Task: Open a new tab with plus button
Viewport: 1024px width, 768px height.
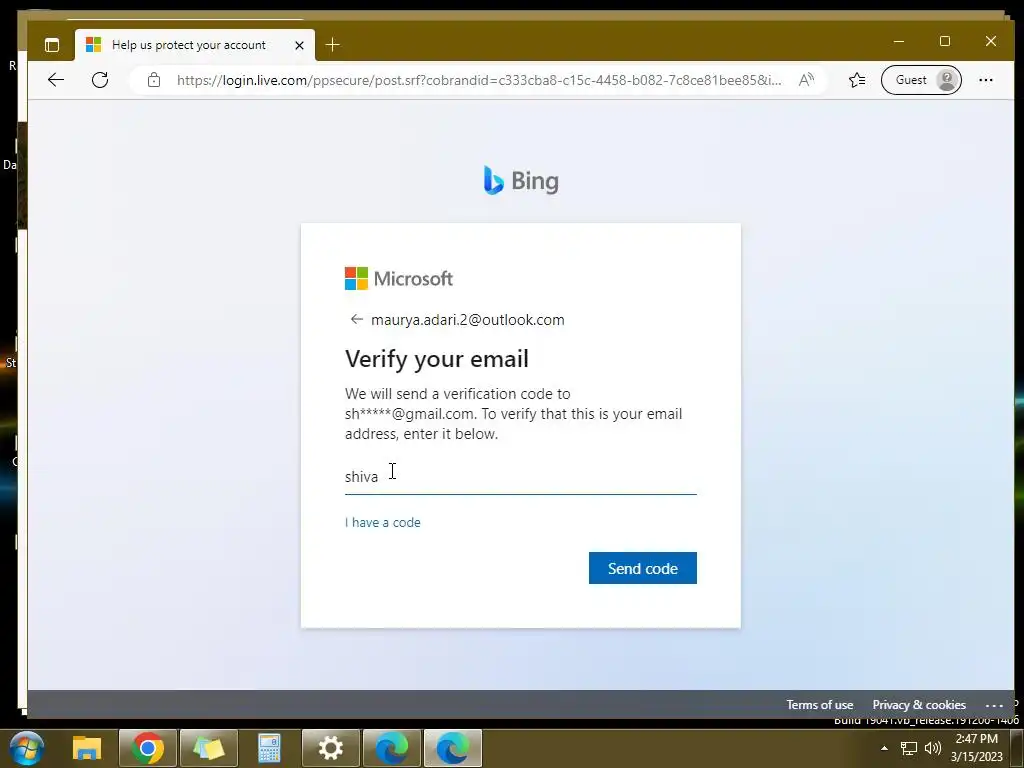Action: (332, 44)
